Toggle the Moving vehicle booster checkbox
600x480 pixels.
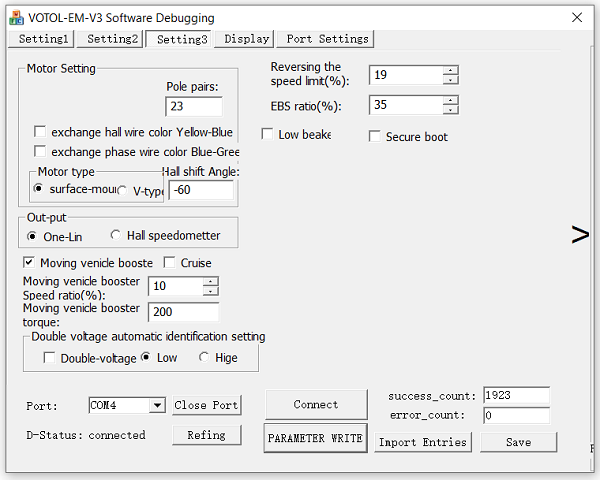click(29, 263)
